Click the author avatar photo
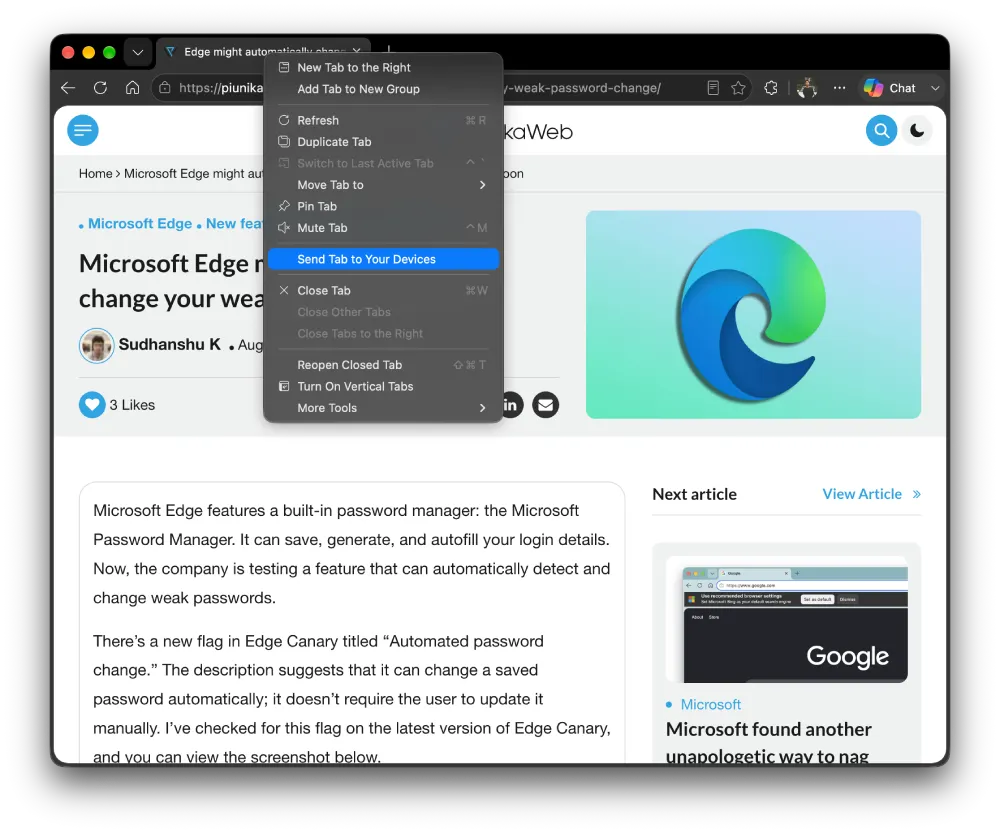Screen dimensions: 1000x833 96,346
